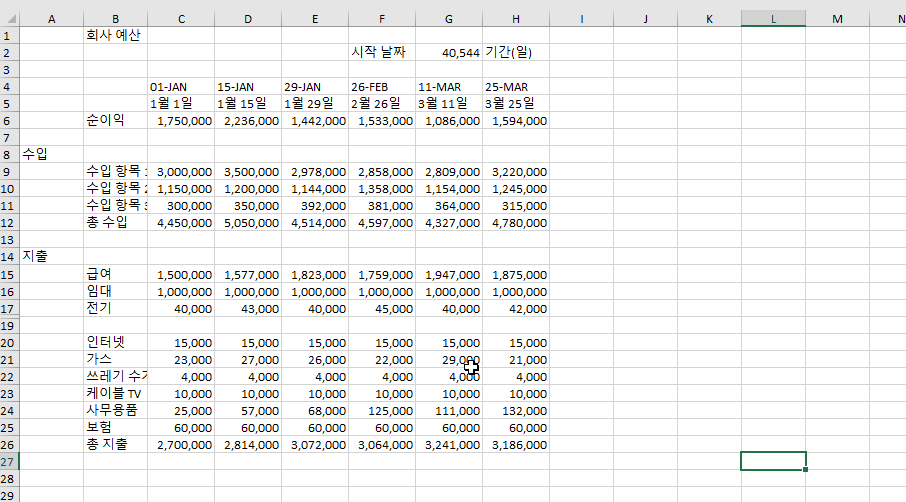Select the 29-JAN date header cell
Image resolution: width=906 pixels, height=502 pixels.
[315, 87]
